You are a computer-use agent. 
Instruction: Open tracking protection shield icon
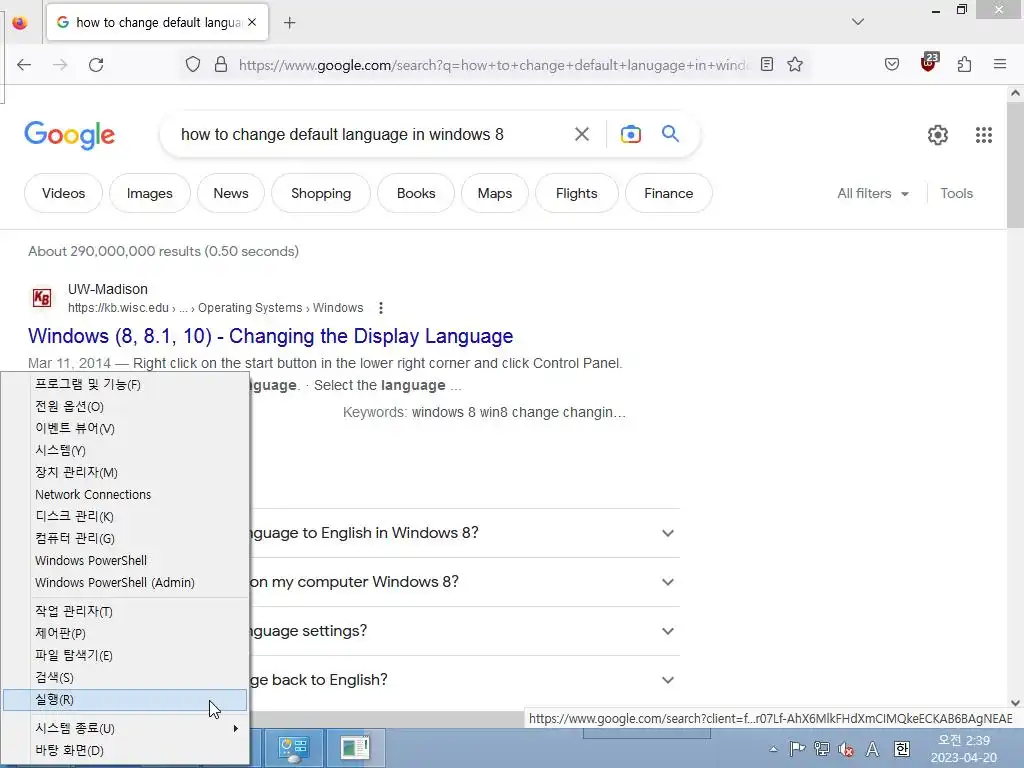point(193,65)
